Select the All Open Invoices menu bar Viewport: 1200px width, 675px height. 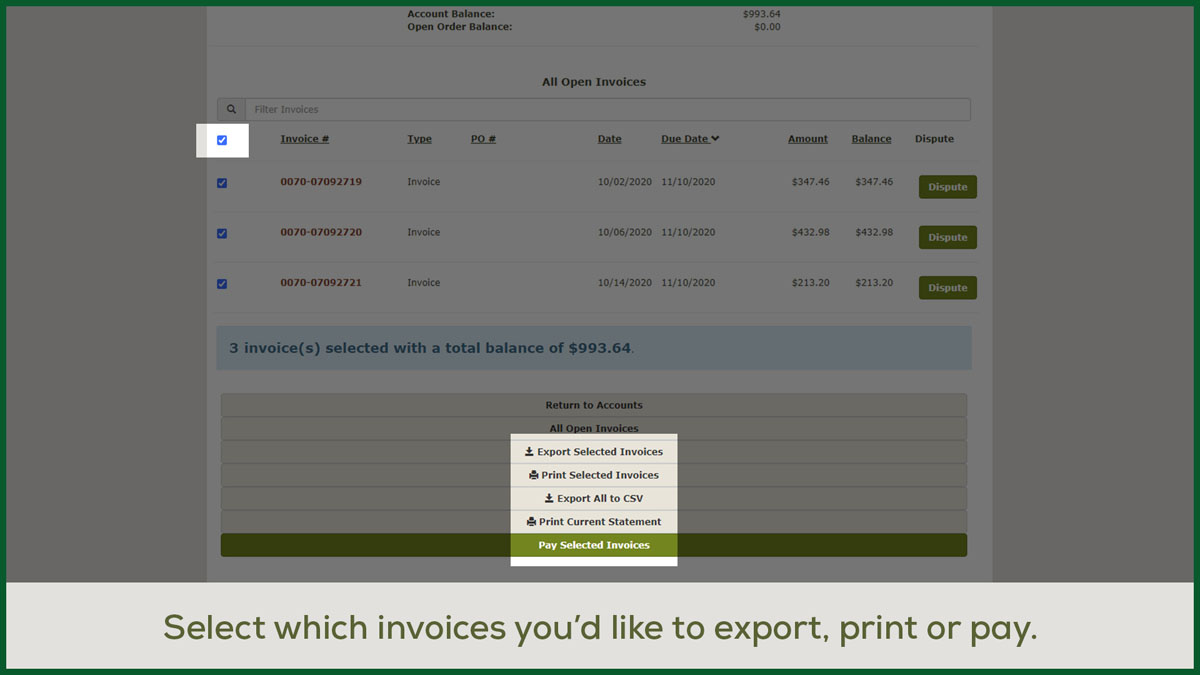(594, 428)
